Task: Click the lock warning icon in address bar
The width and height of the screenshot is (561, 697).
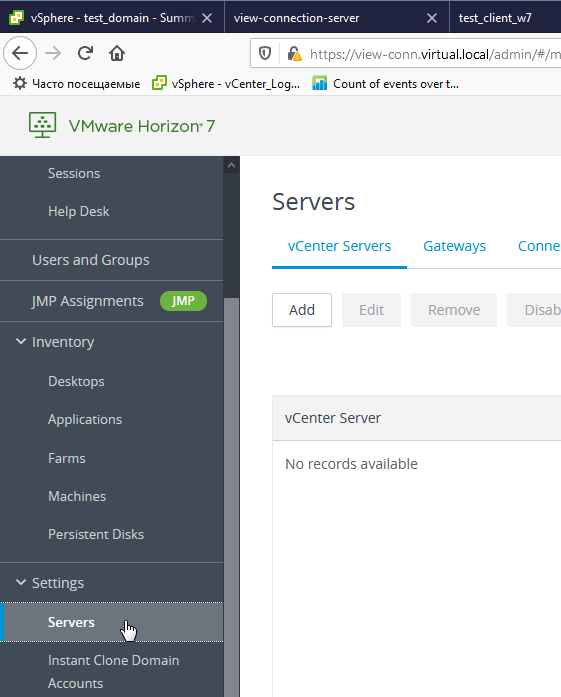Action: tap(294, 54)
